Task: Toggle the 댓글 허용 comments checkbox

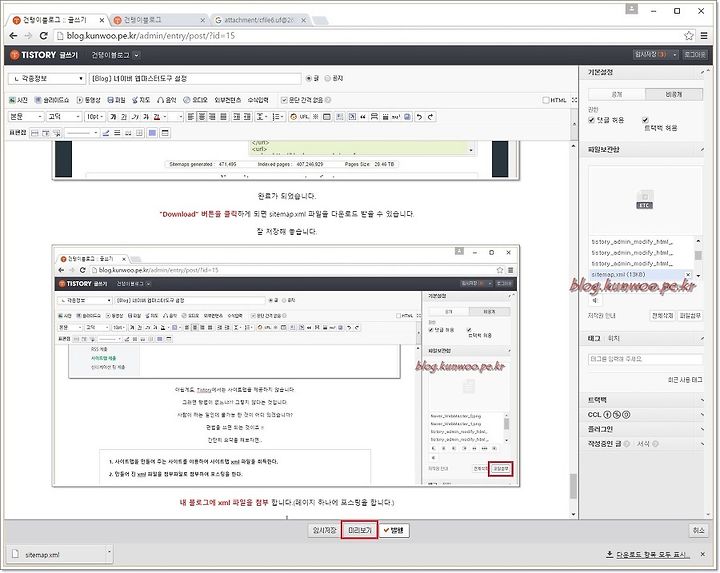Action: [x=591, y=120]
